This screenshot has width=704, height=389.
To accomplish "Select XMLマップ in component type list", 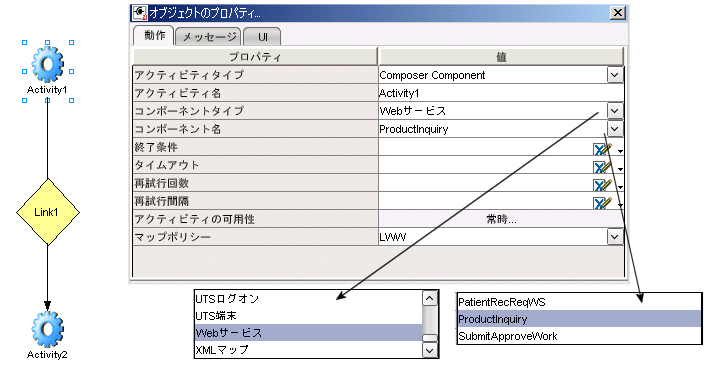I will point(308,349).
